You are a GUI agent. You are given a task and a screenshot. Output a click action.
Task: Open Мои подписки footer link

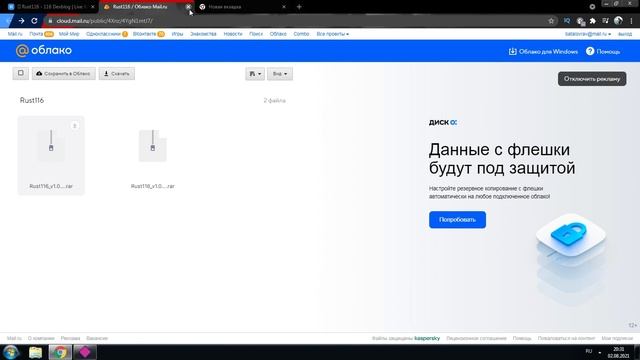pyautogui.click(x=617, y=338)
